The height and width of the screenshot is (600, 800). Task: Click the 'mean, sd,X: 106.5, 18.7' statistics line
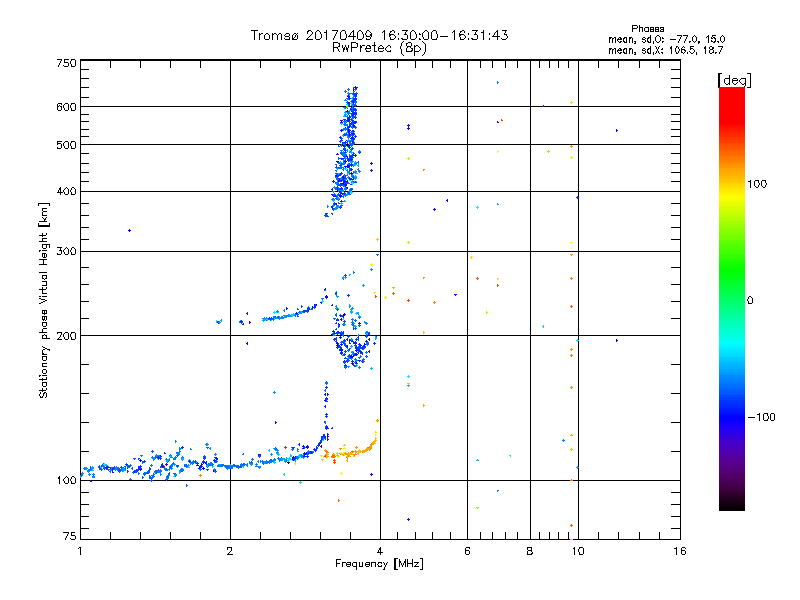(665, 50)
